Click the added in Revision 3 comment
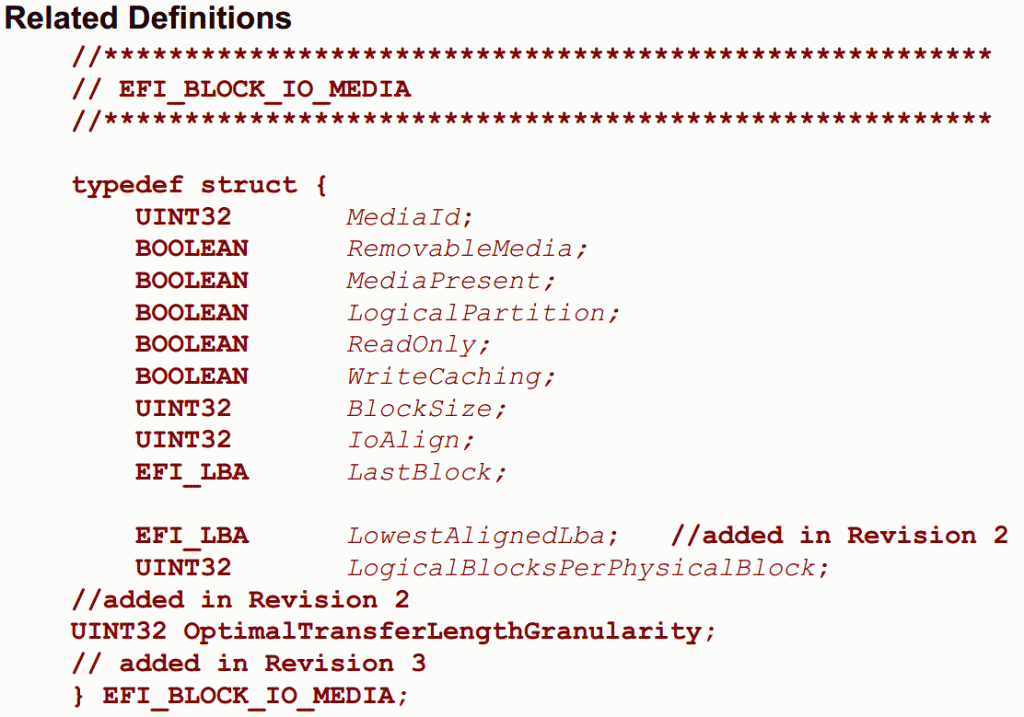Image resolution: width=1024 pixels, height=717 pixels. click(x=249, y=663)
